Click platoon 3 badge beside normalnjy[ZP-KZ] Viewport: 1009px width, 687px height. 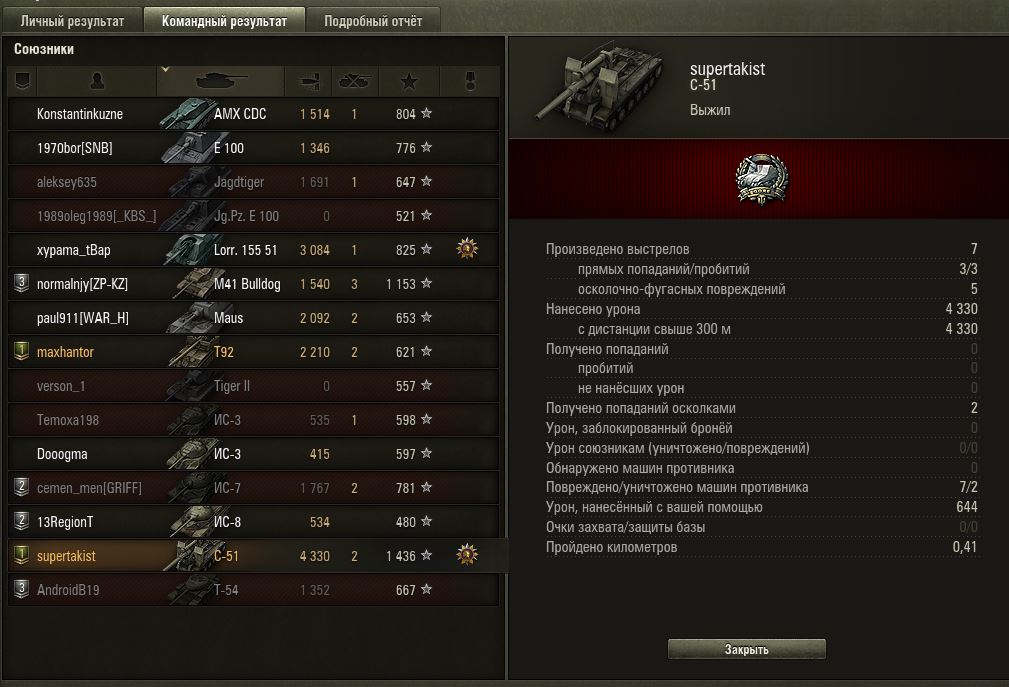(x=21, y=283)
